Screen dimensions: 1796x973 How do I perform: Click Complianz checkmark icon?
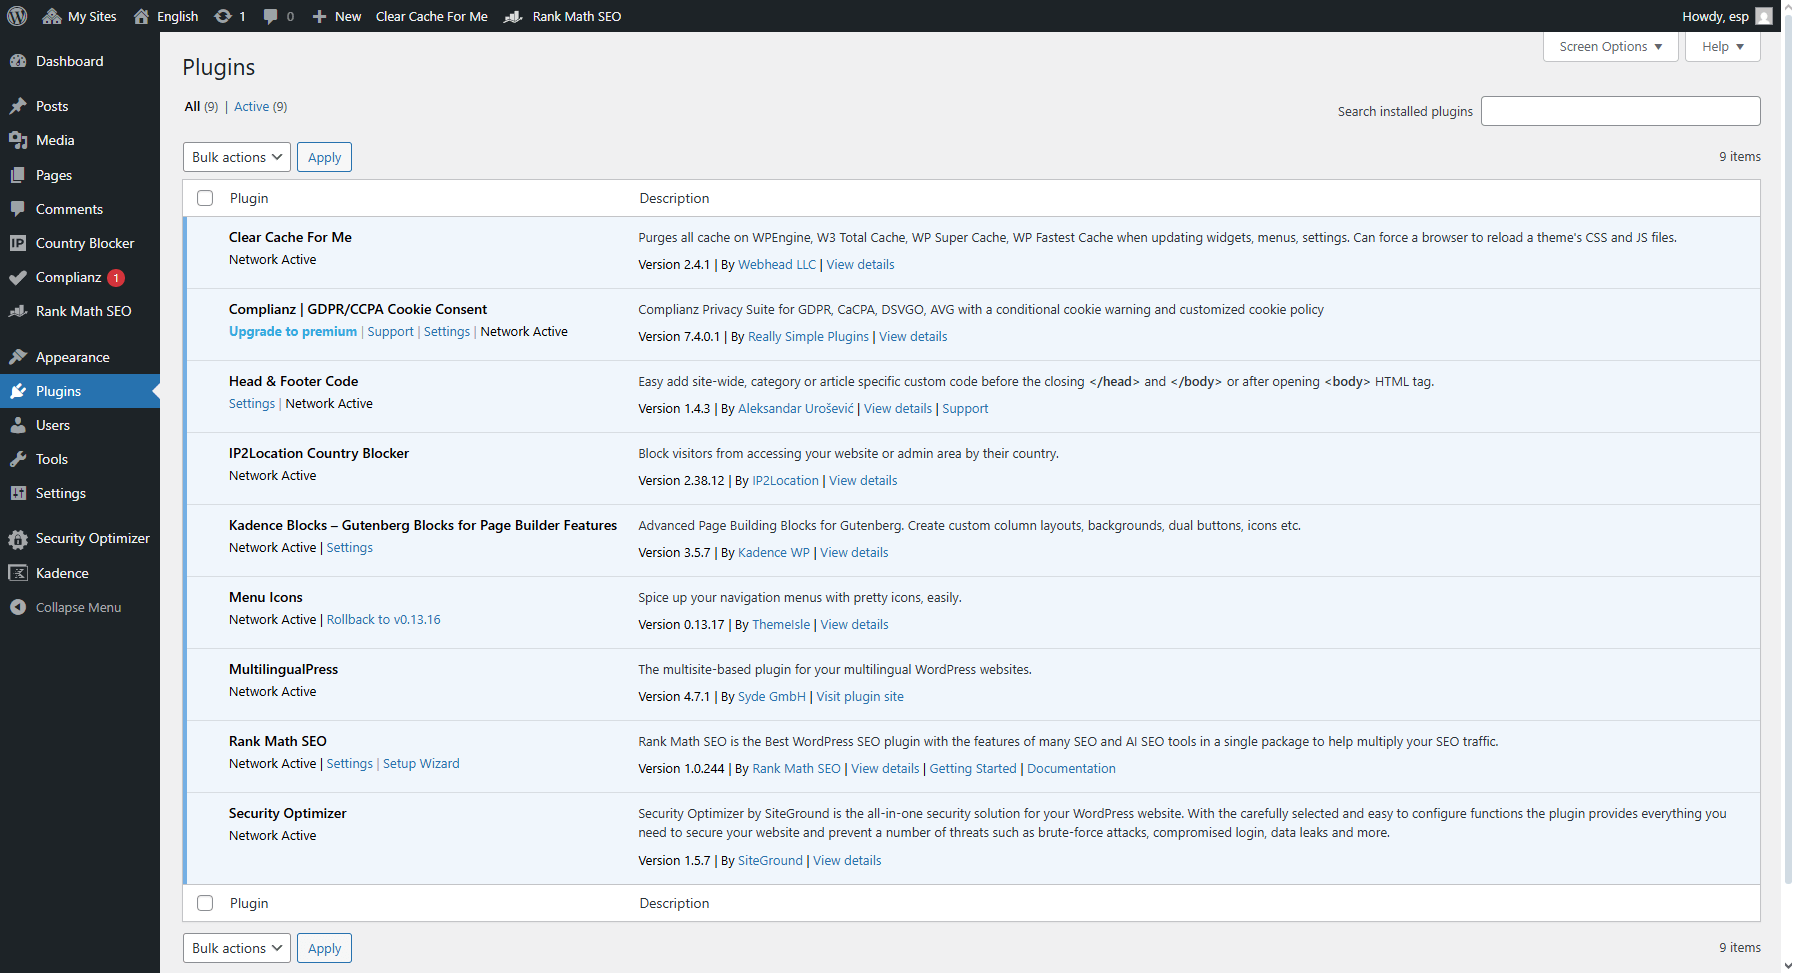(18, 277)
